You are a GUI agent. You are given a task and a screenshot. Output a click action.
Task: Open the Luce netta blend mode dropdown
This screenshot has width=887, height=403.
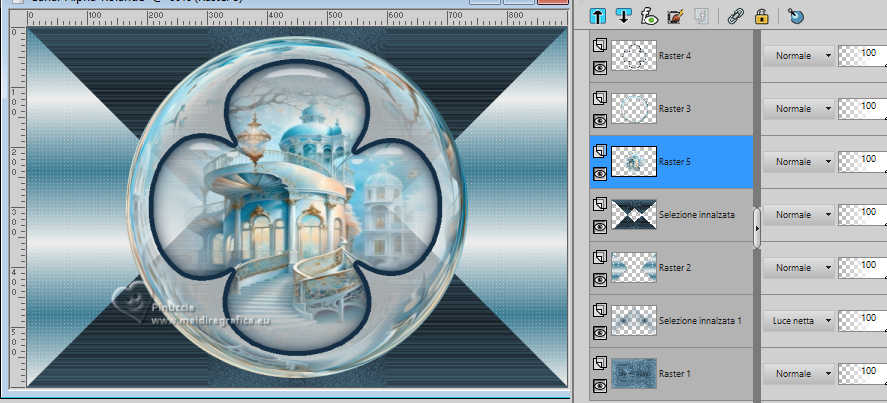tap(799, 320)
